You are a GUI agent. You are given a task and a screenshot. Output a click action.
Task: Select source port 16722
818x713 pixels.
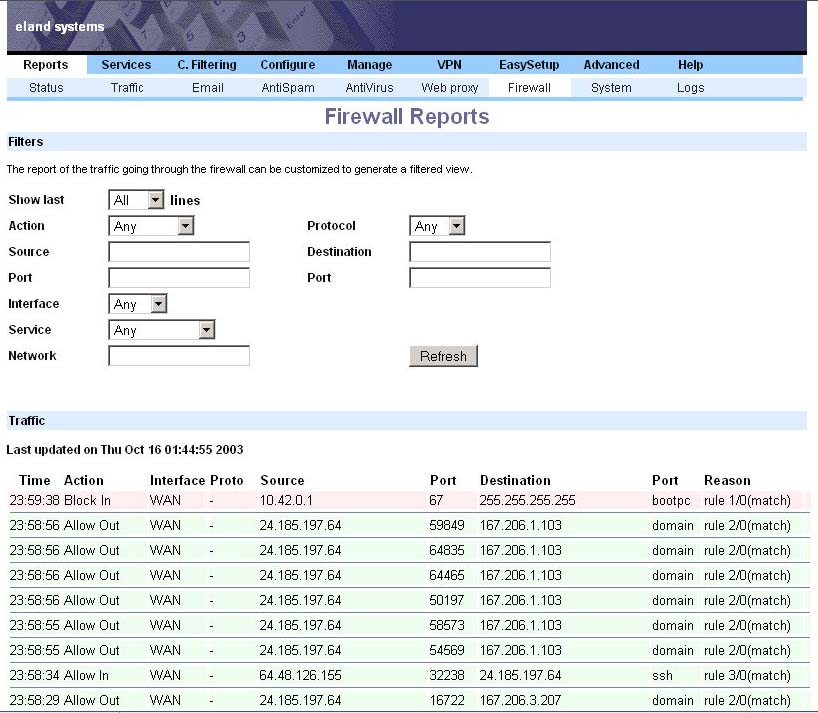[447, 700]
